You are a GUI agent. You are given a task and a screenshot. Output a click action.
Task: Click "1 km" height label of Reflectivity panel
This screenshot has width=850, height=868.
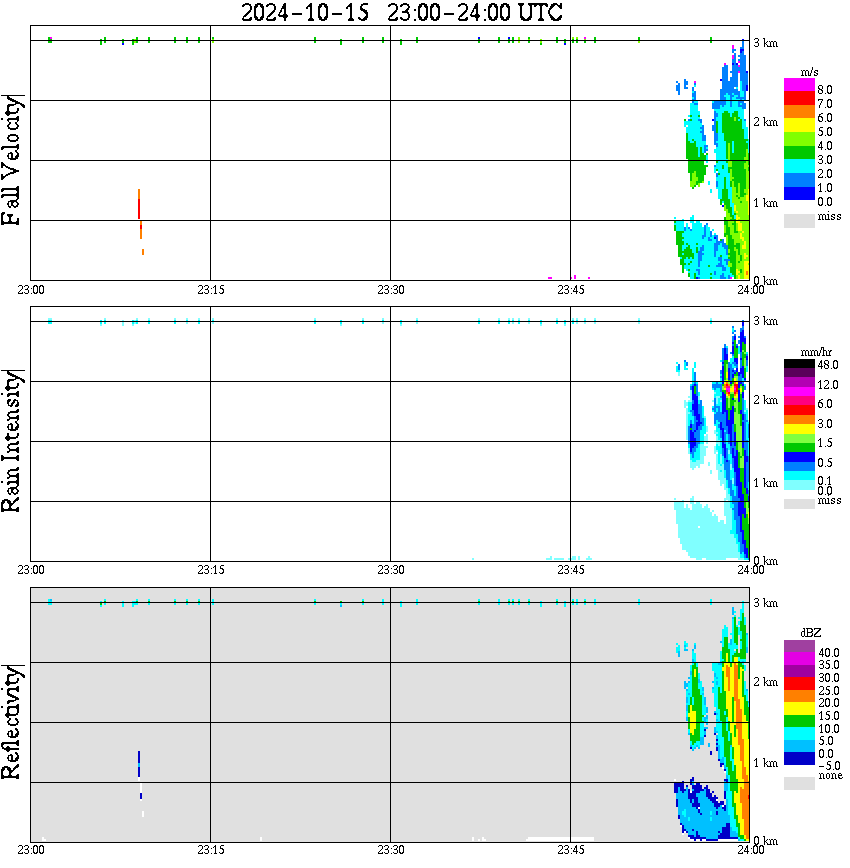tap(765, 763)
